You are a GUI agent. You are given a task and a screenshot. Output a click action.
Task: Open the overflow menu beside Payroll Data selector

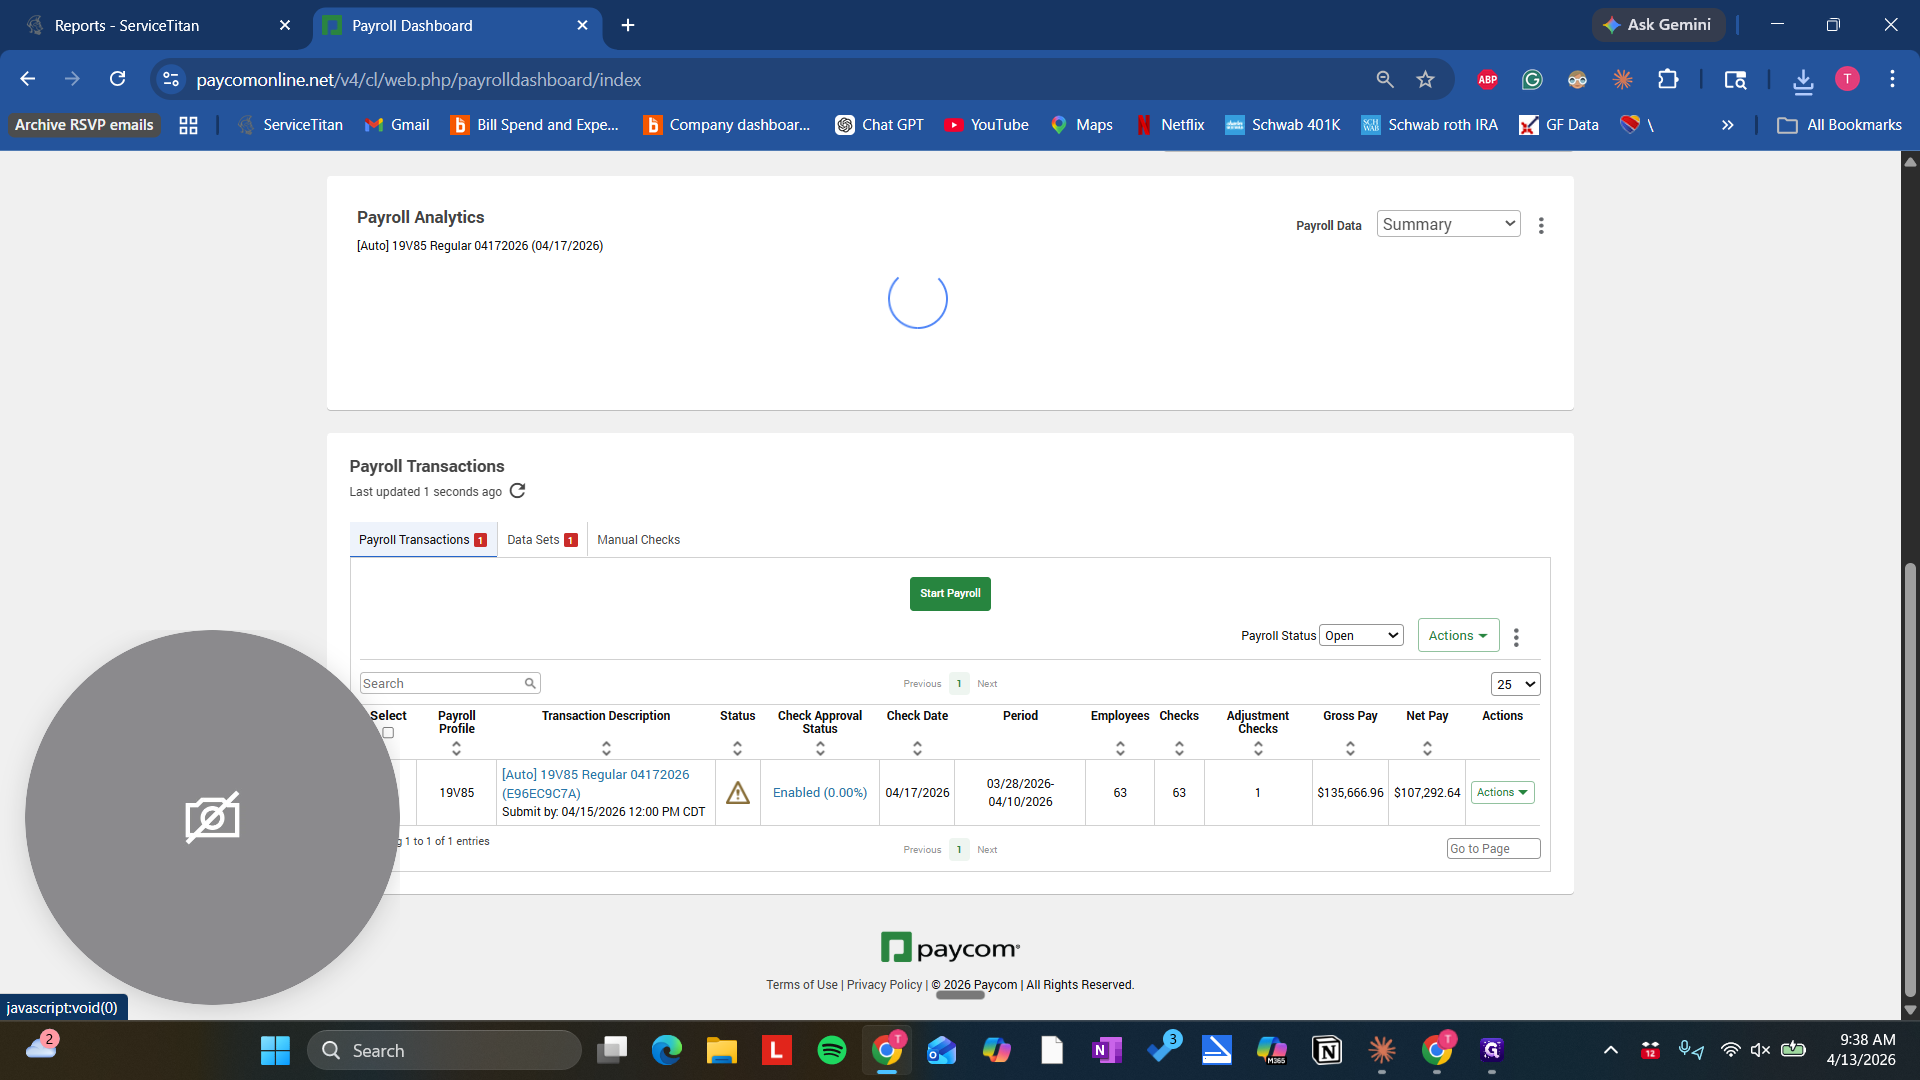(x=1541, y=225)
